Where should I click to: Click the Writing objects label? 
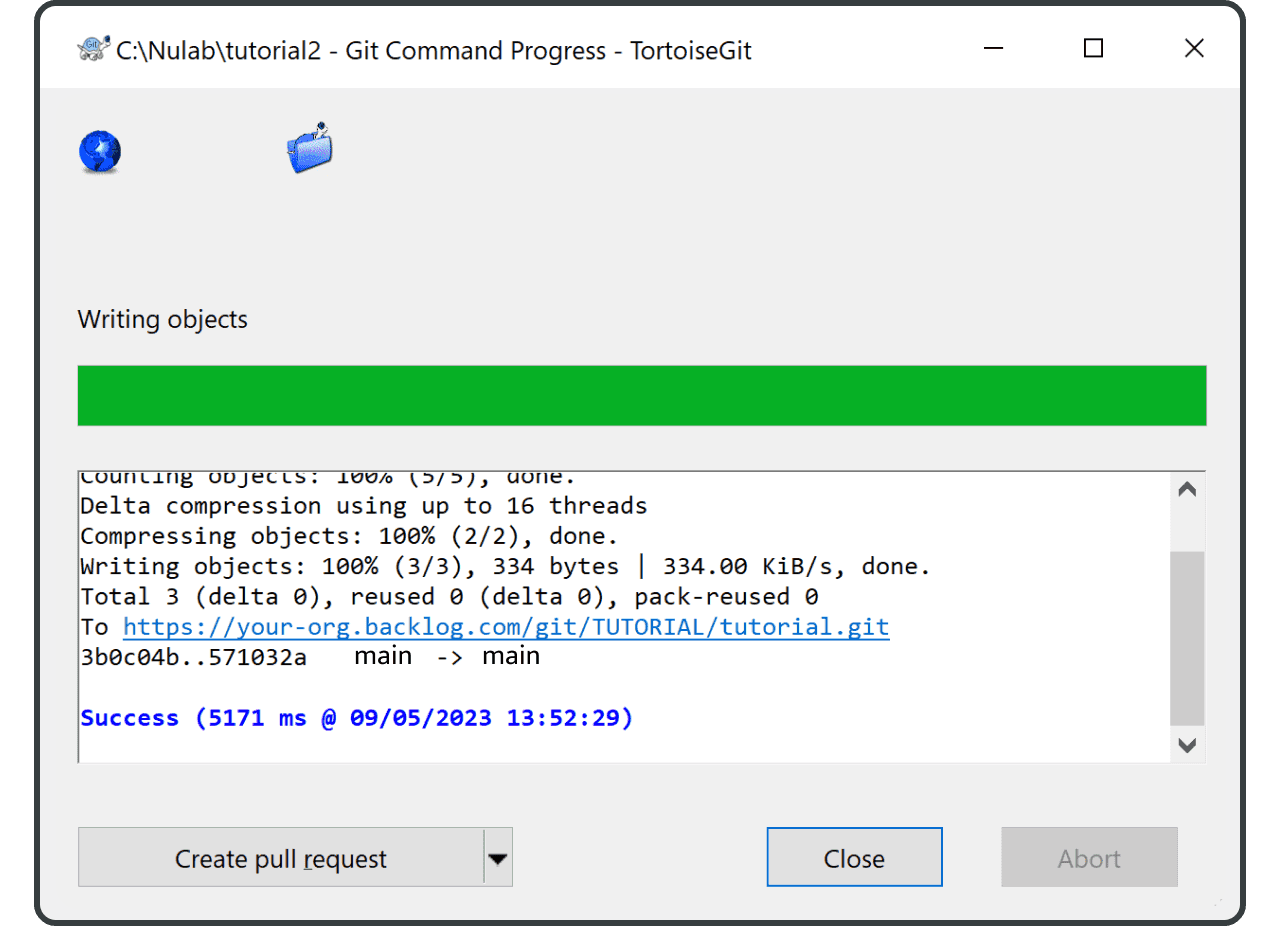[x=162, y=319]
